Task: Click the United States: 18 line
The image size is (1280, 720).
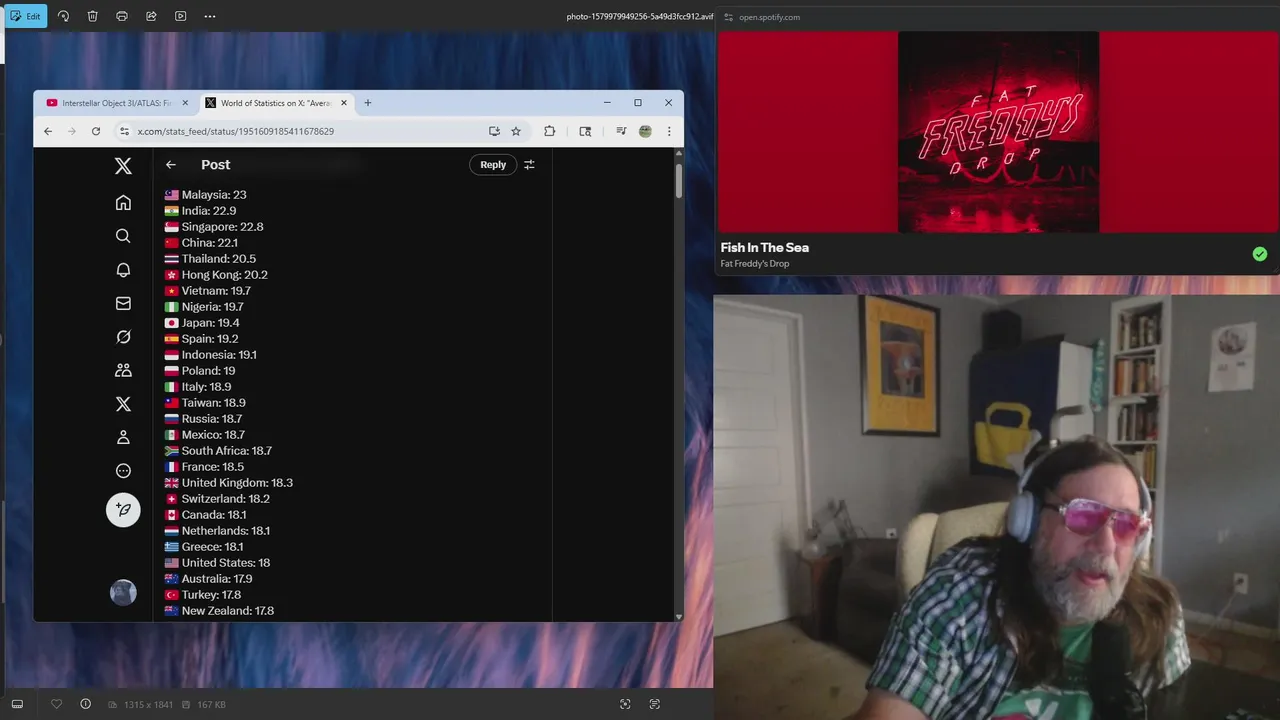Action: click(x=218, y=563)
